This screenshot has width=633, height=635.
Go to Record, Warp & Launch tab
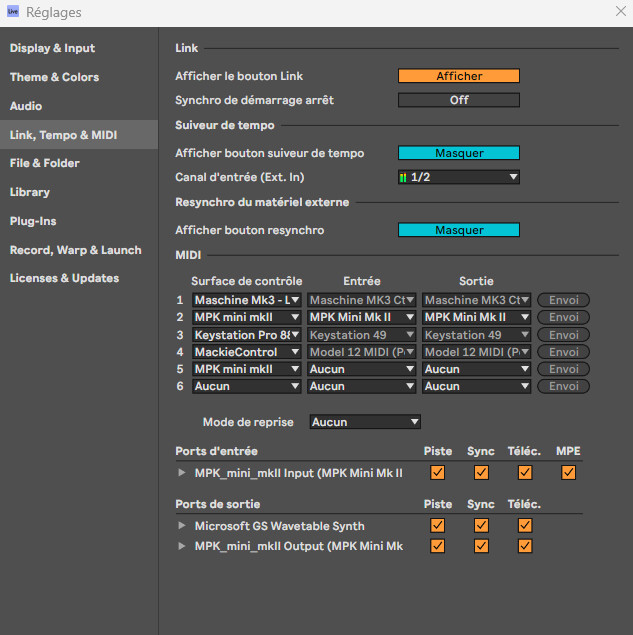click(76, 250)
